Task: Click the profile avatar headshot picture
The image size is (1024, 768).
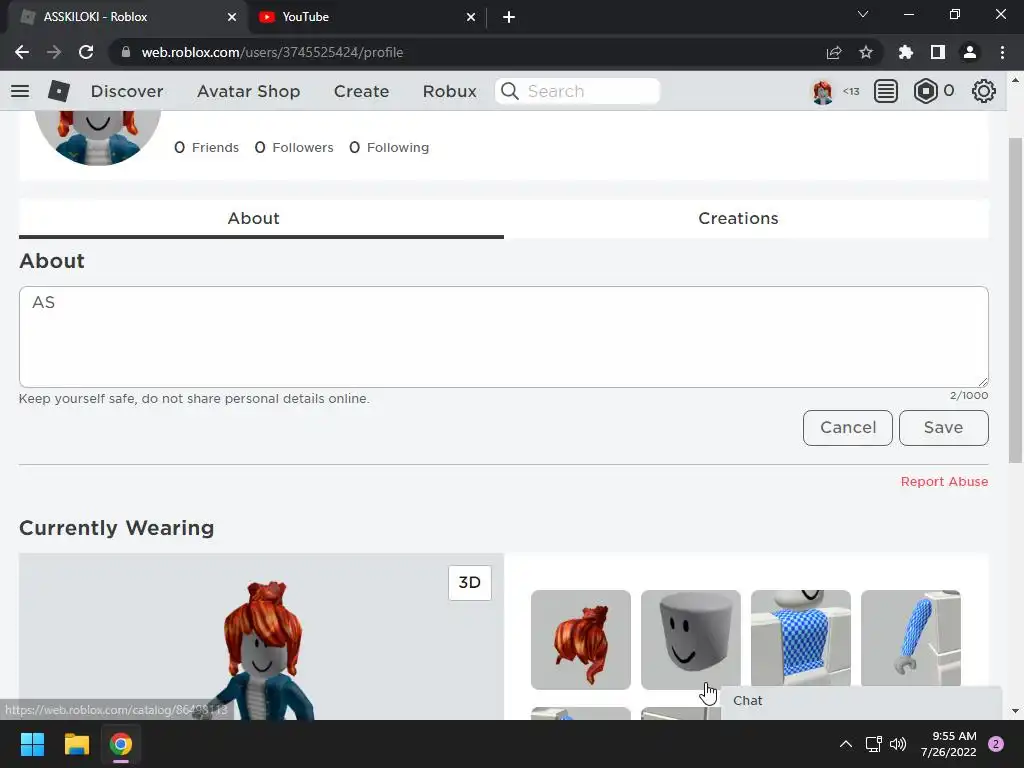Action: pyautogui.click(x=97, y=138)
